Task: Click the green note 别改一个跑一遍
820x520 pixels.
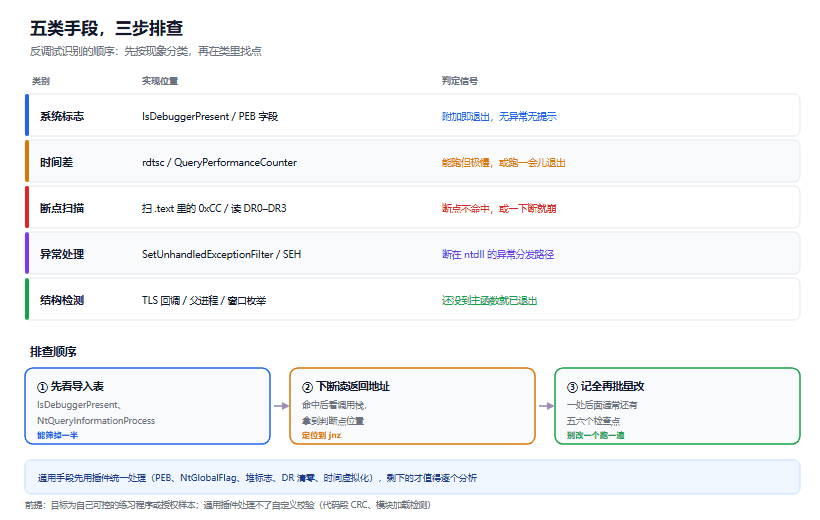Action: [596, 435]
